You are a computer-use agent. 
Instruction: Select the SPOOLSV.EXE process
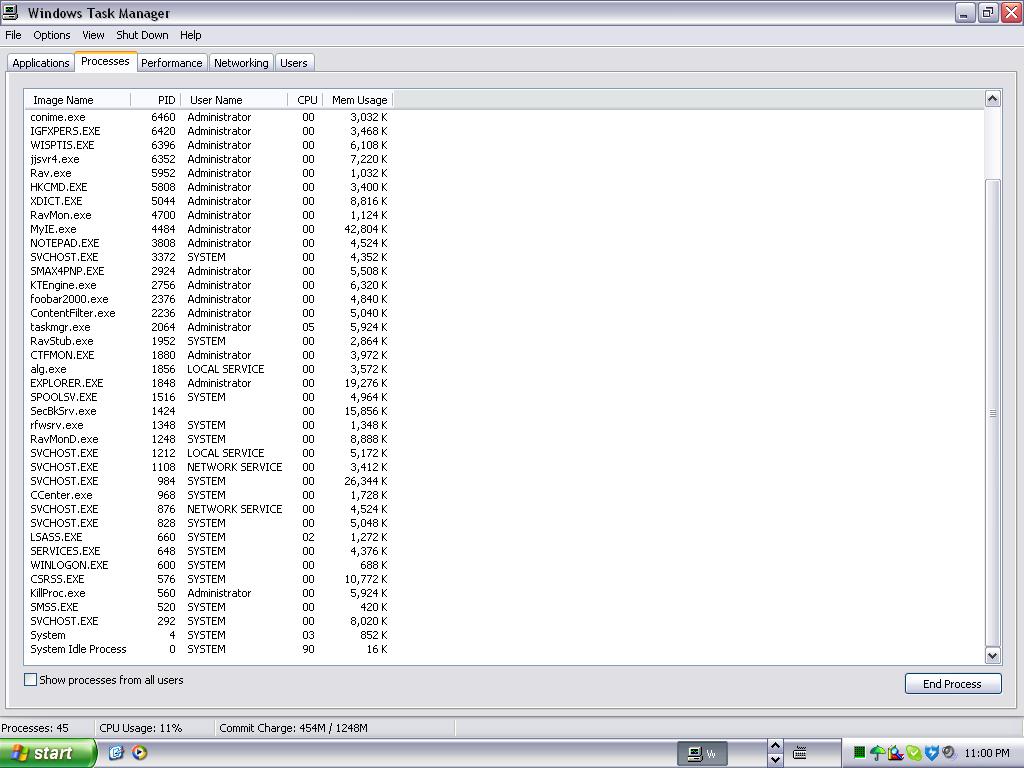coord(209,397)
